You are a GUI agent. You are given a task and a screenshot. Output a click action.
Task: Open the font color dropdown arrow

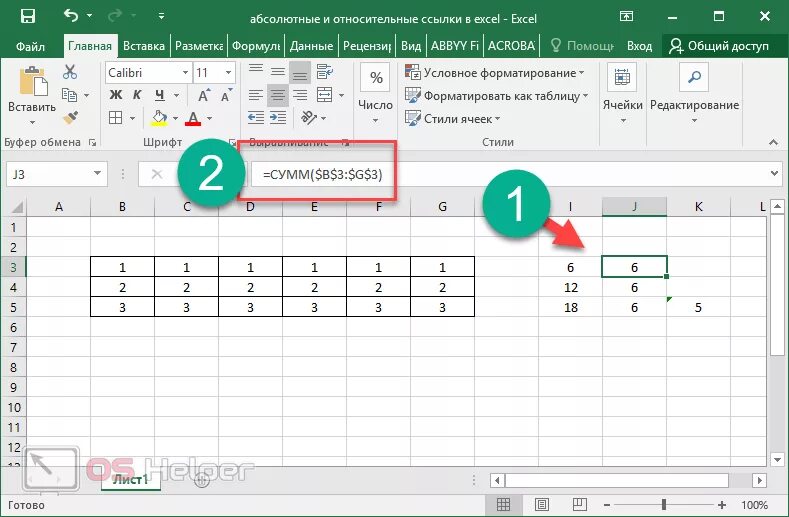[209, 119]
